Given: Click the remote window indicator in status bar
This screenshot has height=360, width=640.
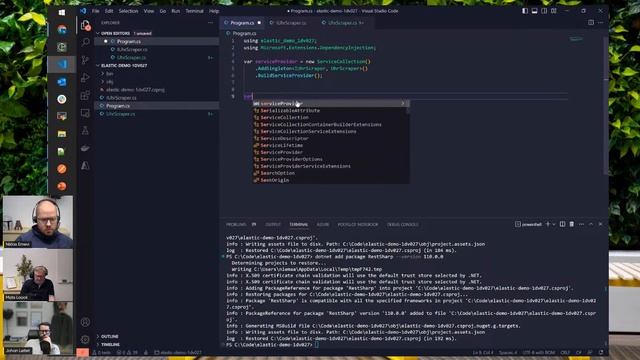Looking at the screenshot, I should coord(82,352).
